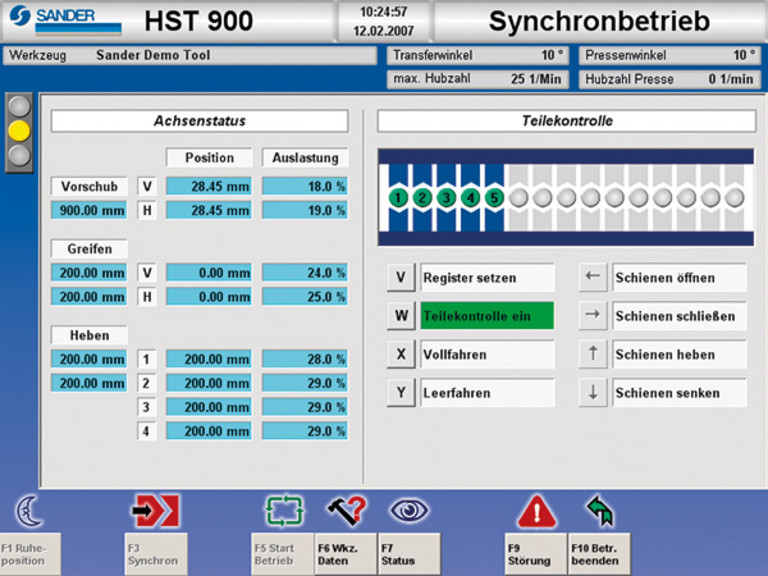Click the green return-arrow Betrieb beenden icon
Screen dimensions: 768x576
(599, 511)
